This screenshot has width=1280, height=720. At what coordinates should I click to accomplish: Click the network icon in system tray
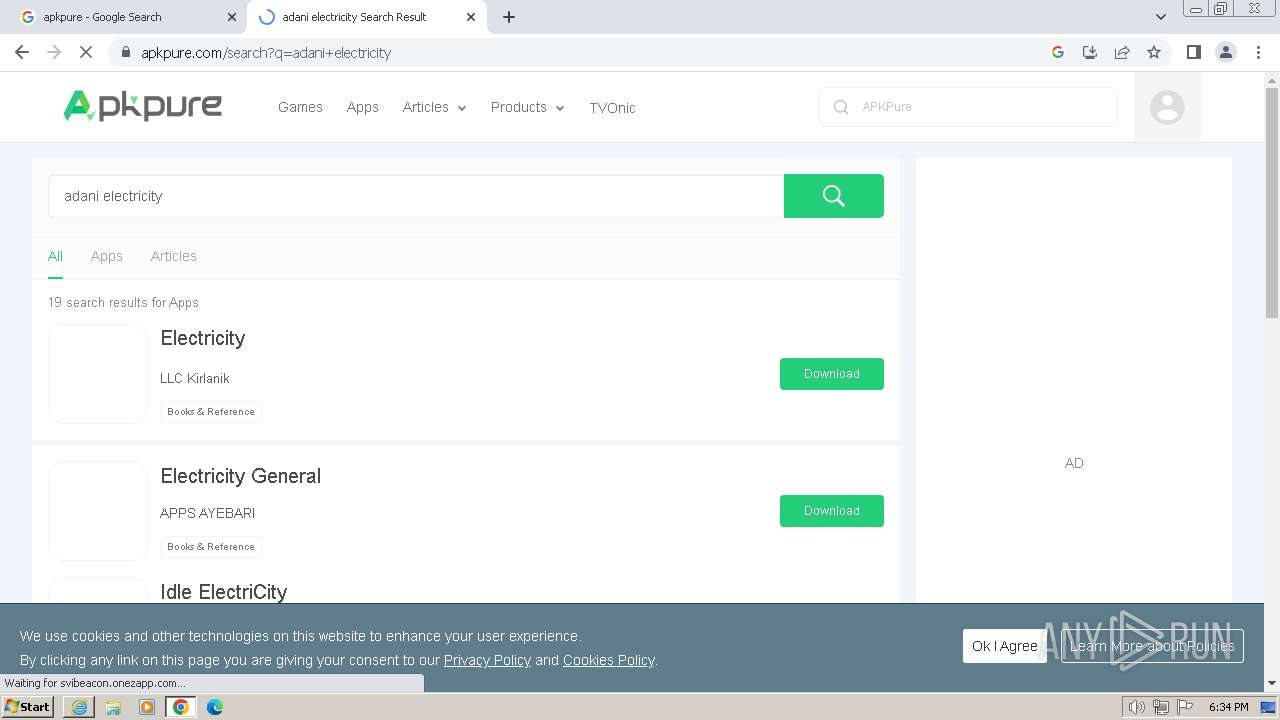coord(1160,707)
